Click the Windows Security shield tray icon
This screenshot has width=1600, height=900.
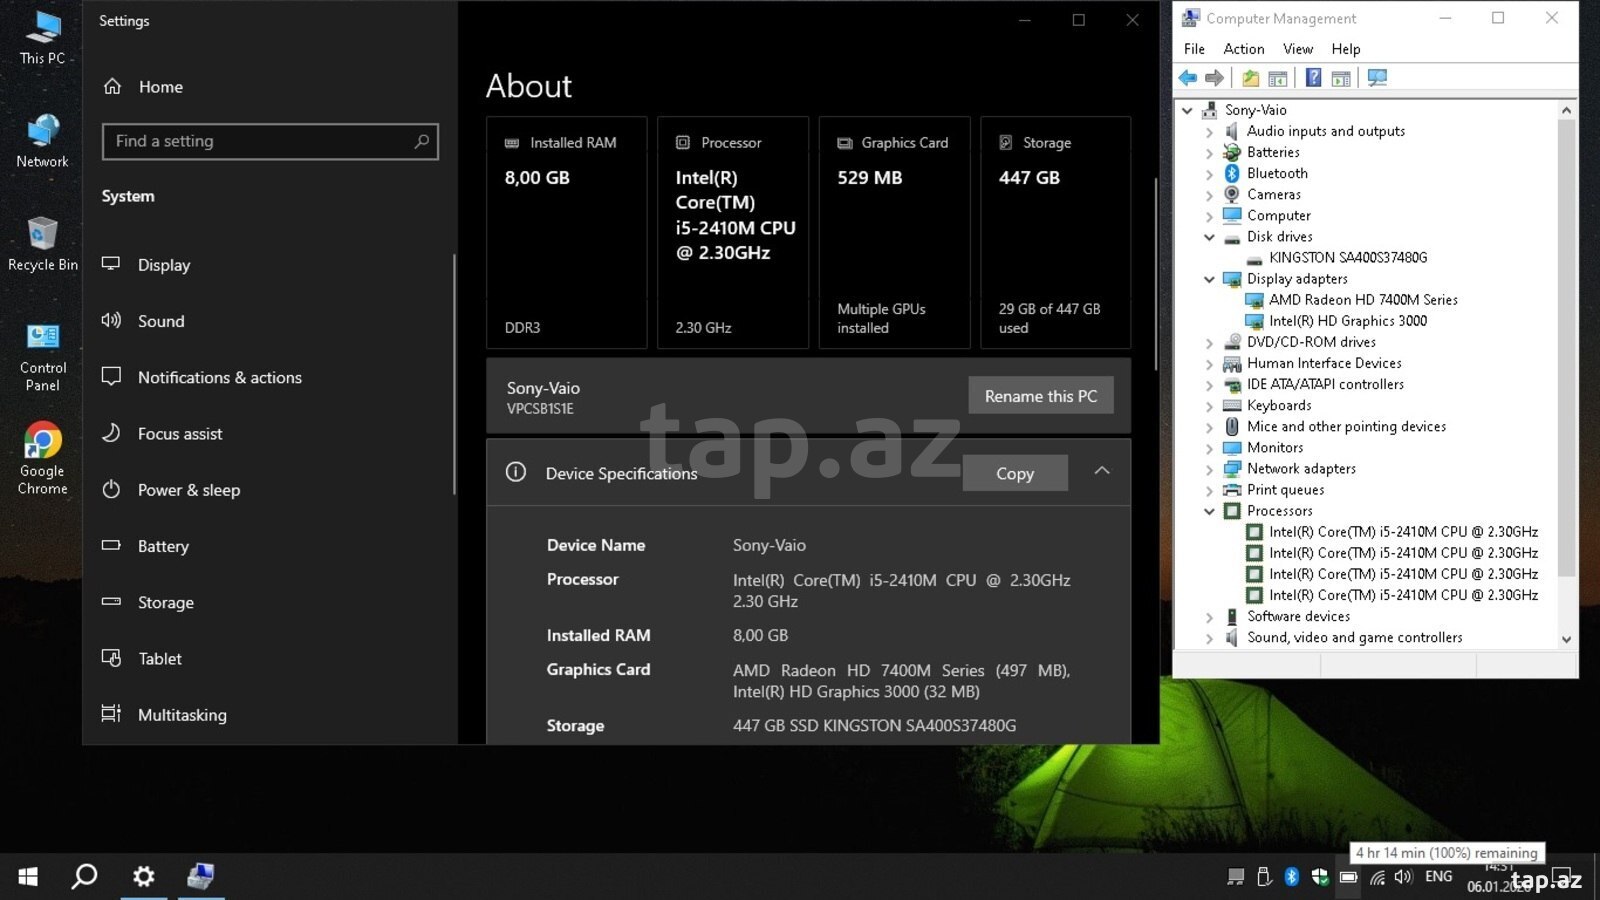pos(1320,877)
